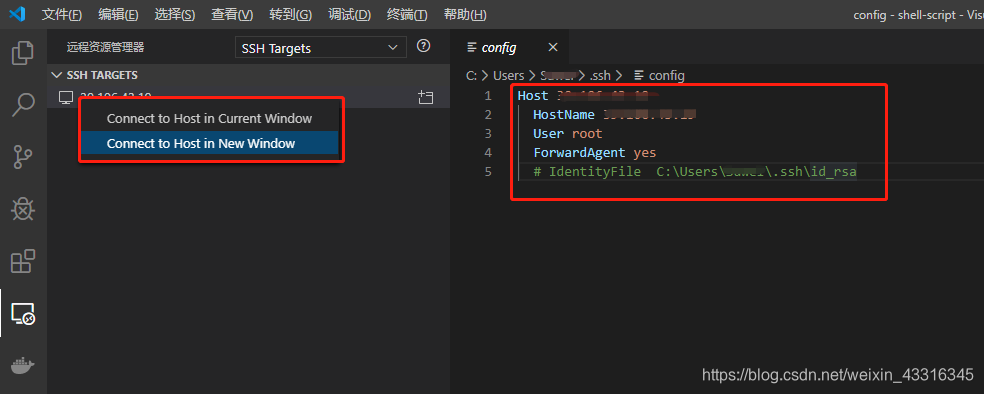Click the VS Code logo icon
The image size is (984, 394).
tap(17, 14)
